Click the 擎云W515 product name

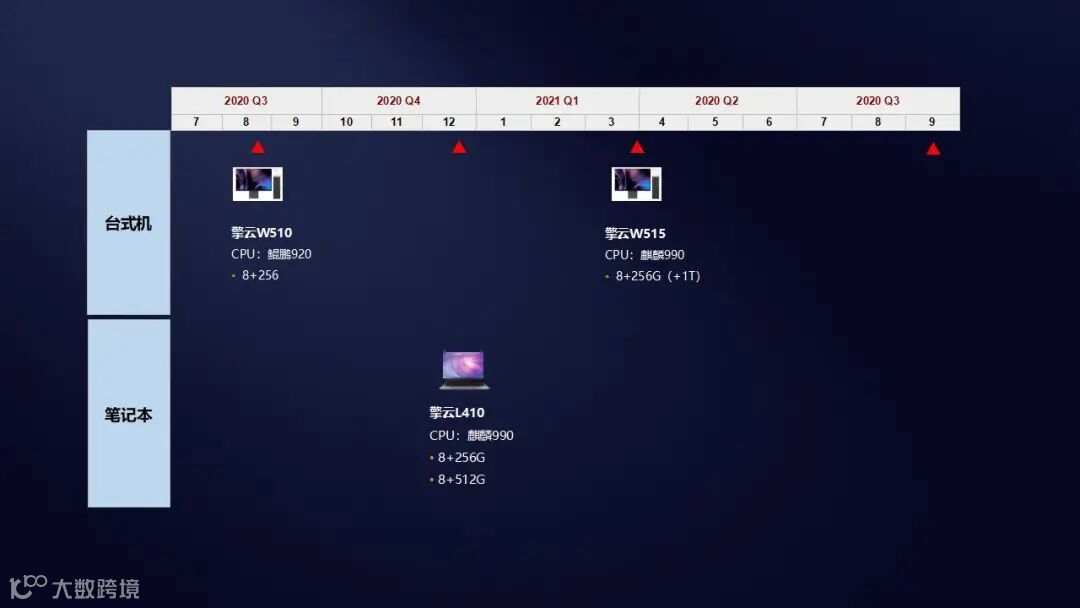tap(635, 233)
